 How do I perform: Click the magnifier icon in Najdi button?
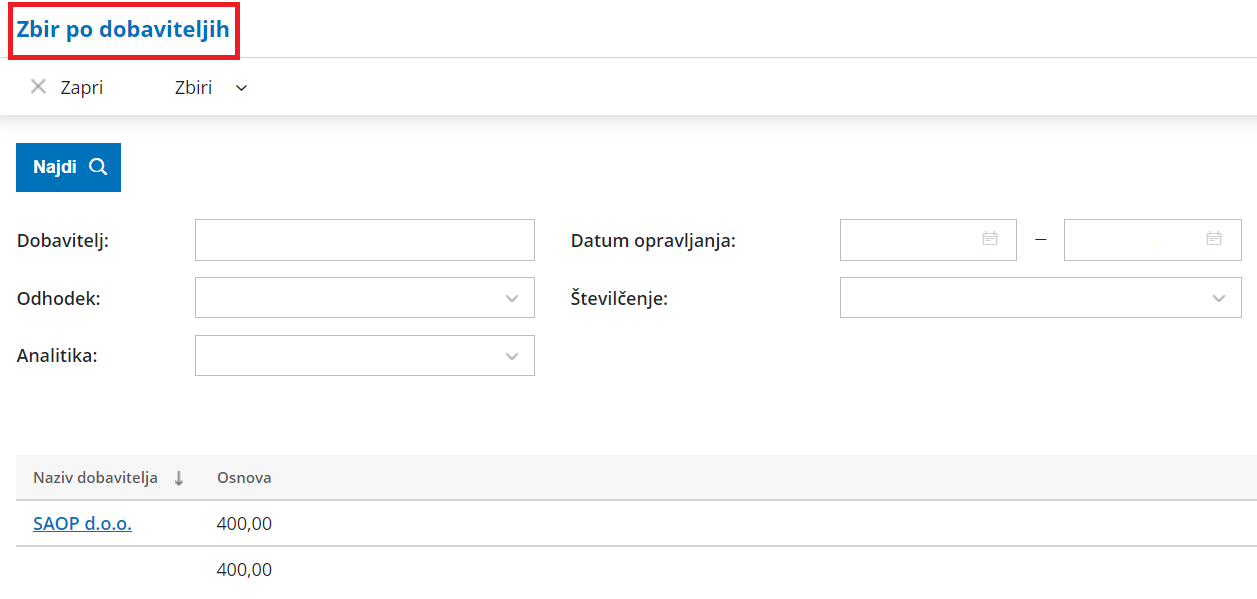(x=98, y=167)
